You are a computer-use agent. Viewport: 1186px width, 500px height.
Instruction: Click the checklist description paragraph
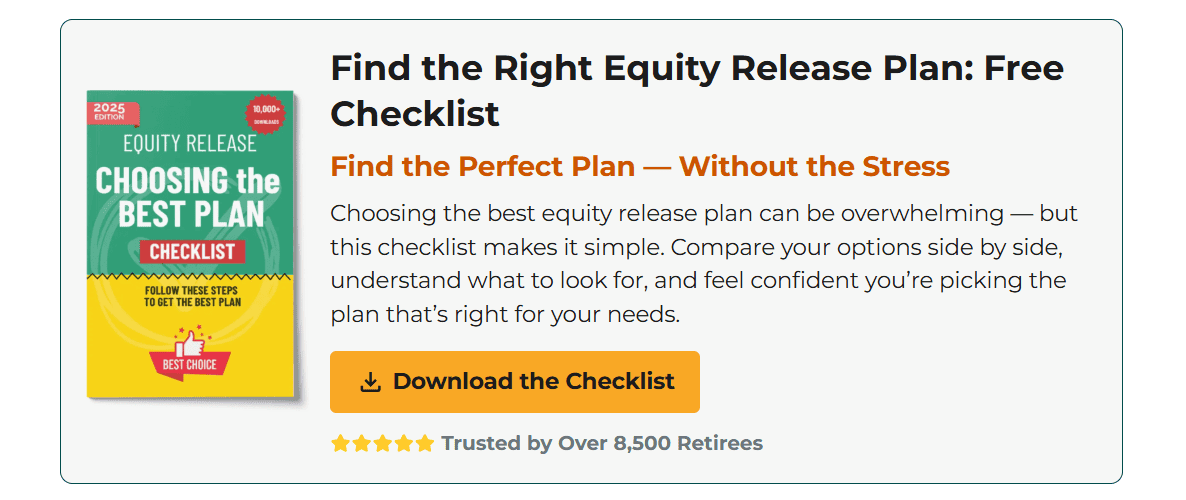point(704,264)
